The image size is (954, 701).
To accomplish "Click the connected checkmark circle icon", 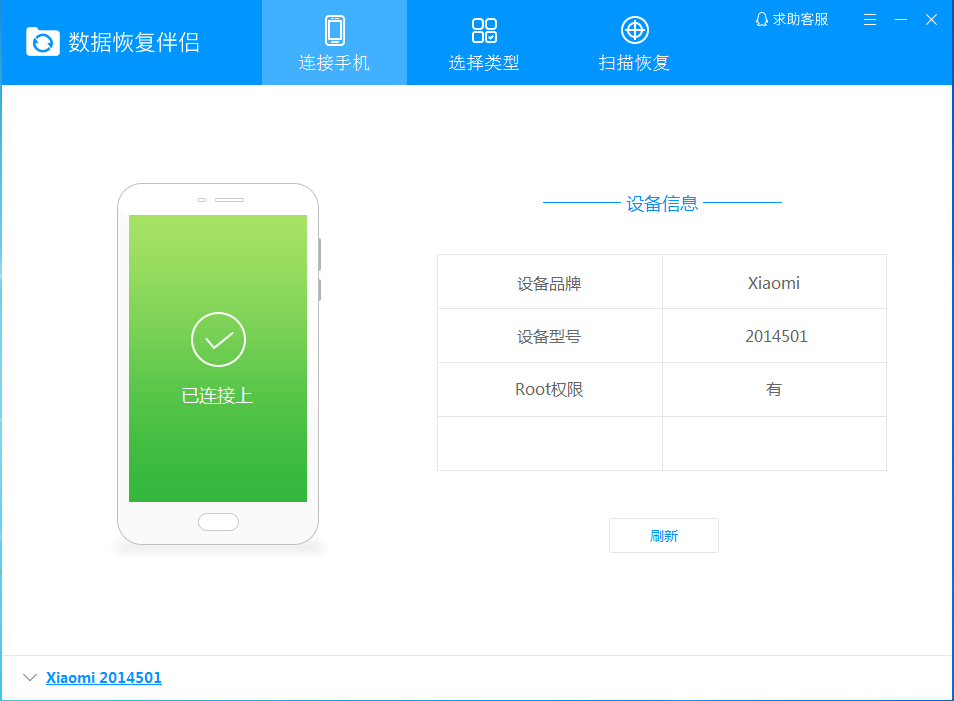I will [218, 340].
